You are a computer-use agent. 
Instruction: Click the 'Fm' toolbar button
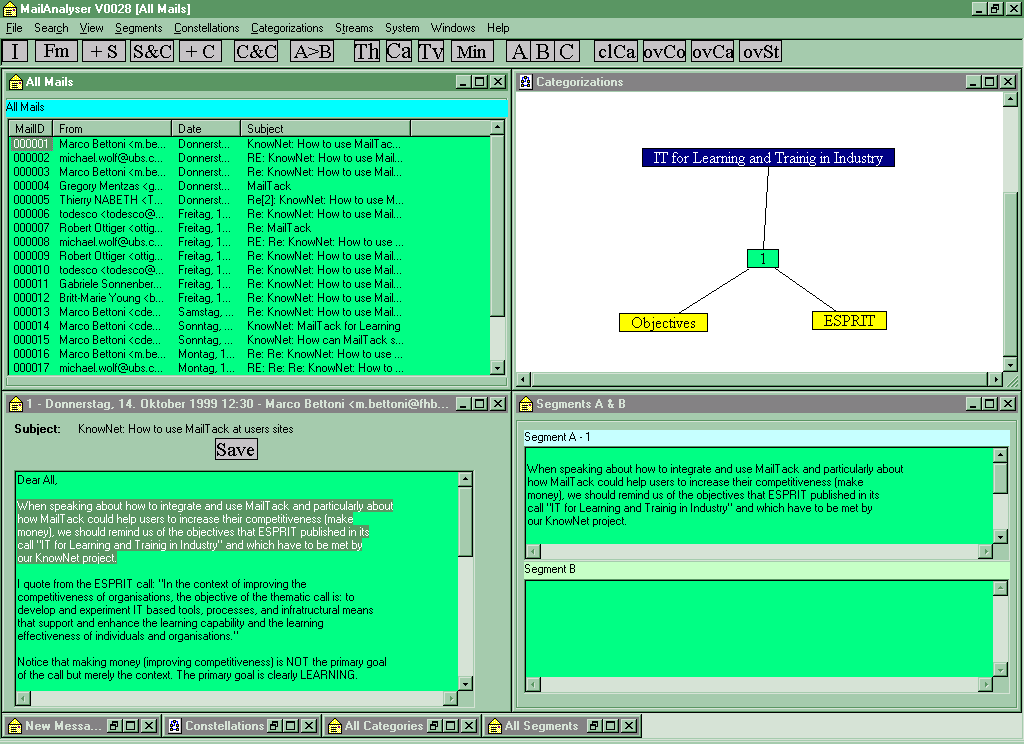coord(56,51)
